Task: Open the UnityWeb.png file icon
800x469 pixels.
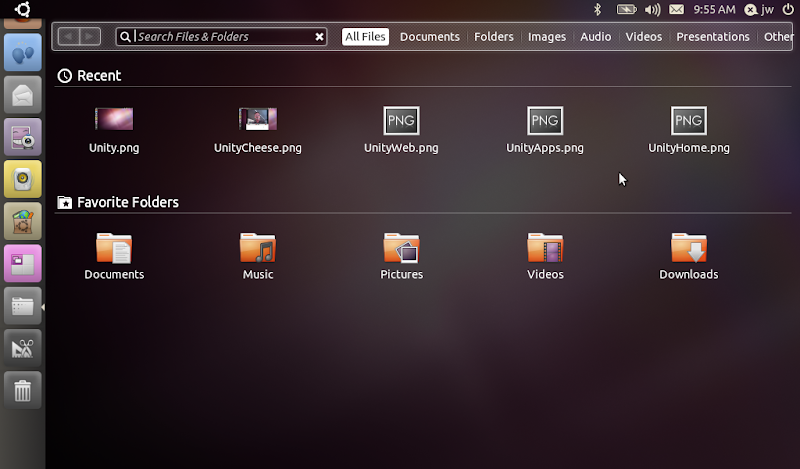Action: [402, 120]
